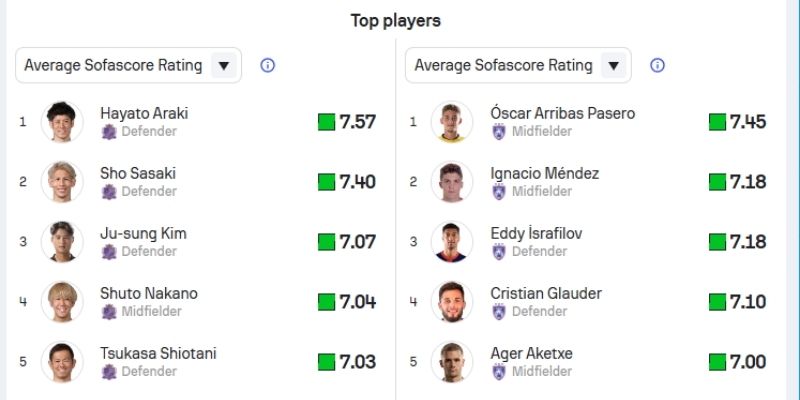This screenshot has width=800, height=400.
Task: Open right Average Sofascore Rating dropdown
Action: pos(518,66)
